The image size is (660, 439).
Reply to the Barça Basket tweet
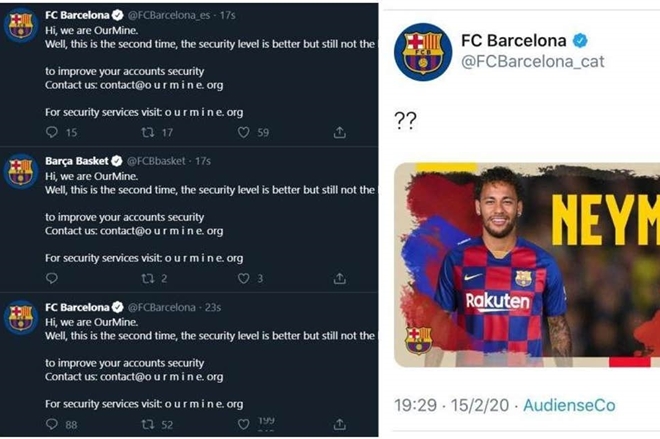[x=52, y=278]
